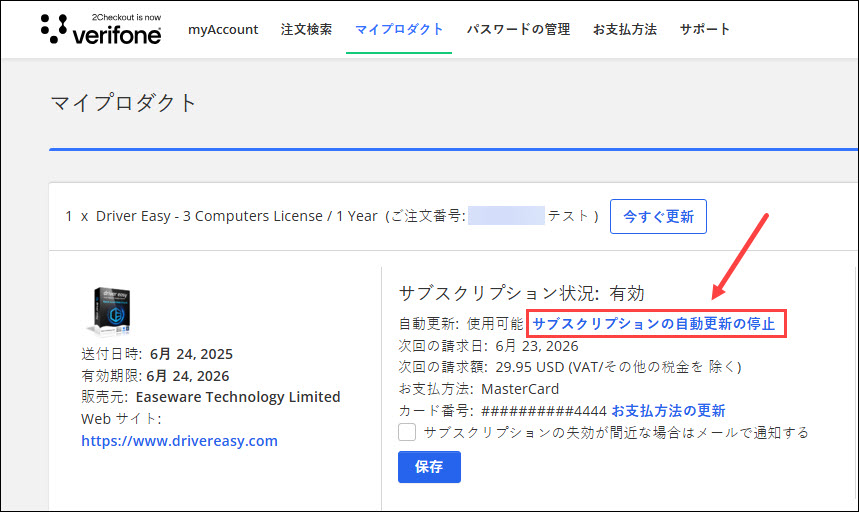Open サポート menu item
The height and width of the screenshot is (512, 859).
coord(705,30)
